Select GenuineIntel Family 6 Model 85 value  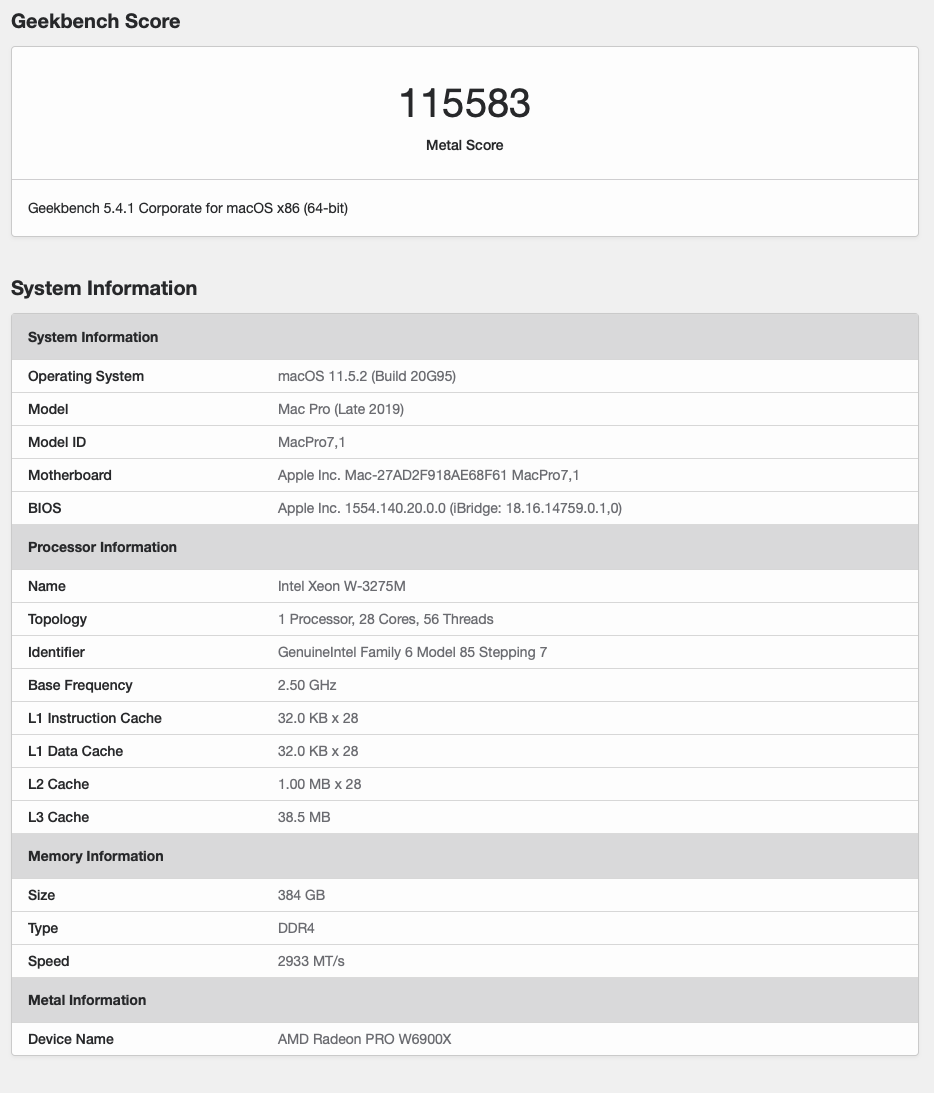coord(412,652)
